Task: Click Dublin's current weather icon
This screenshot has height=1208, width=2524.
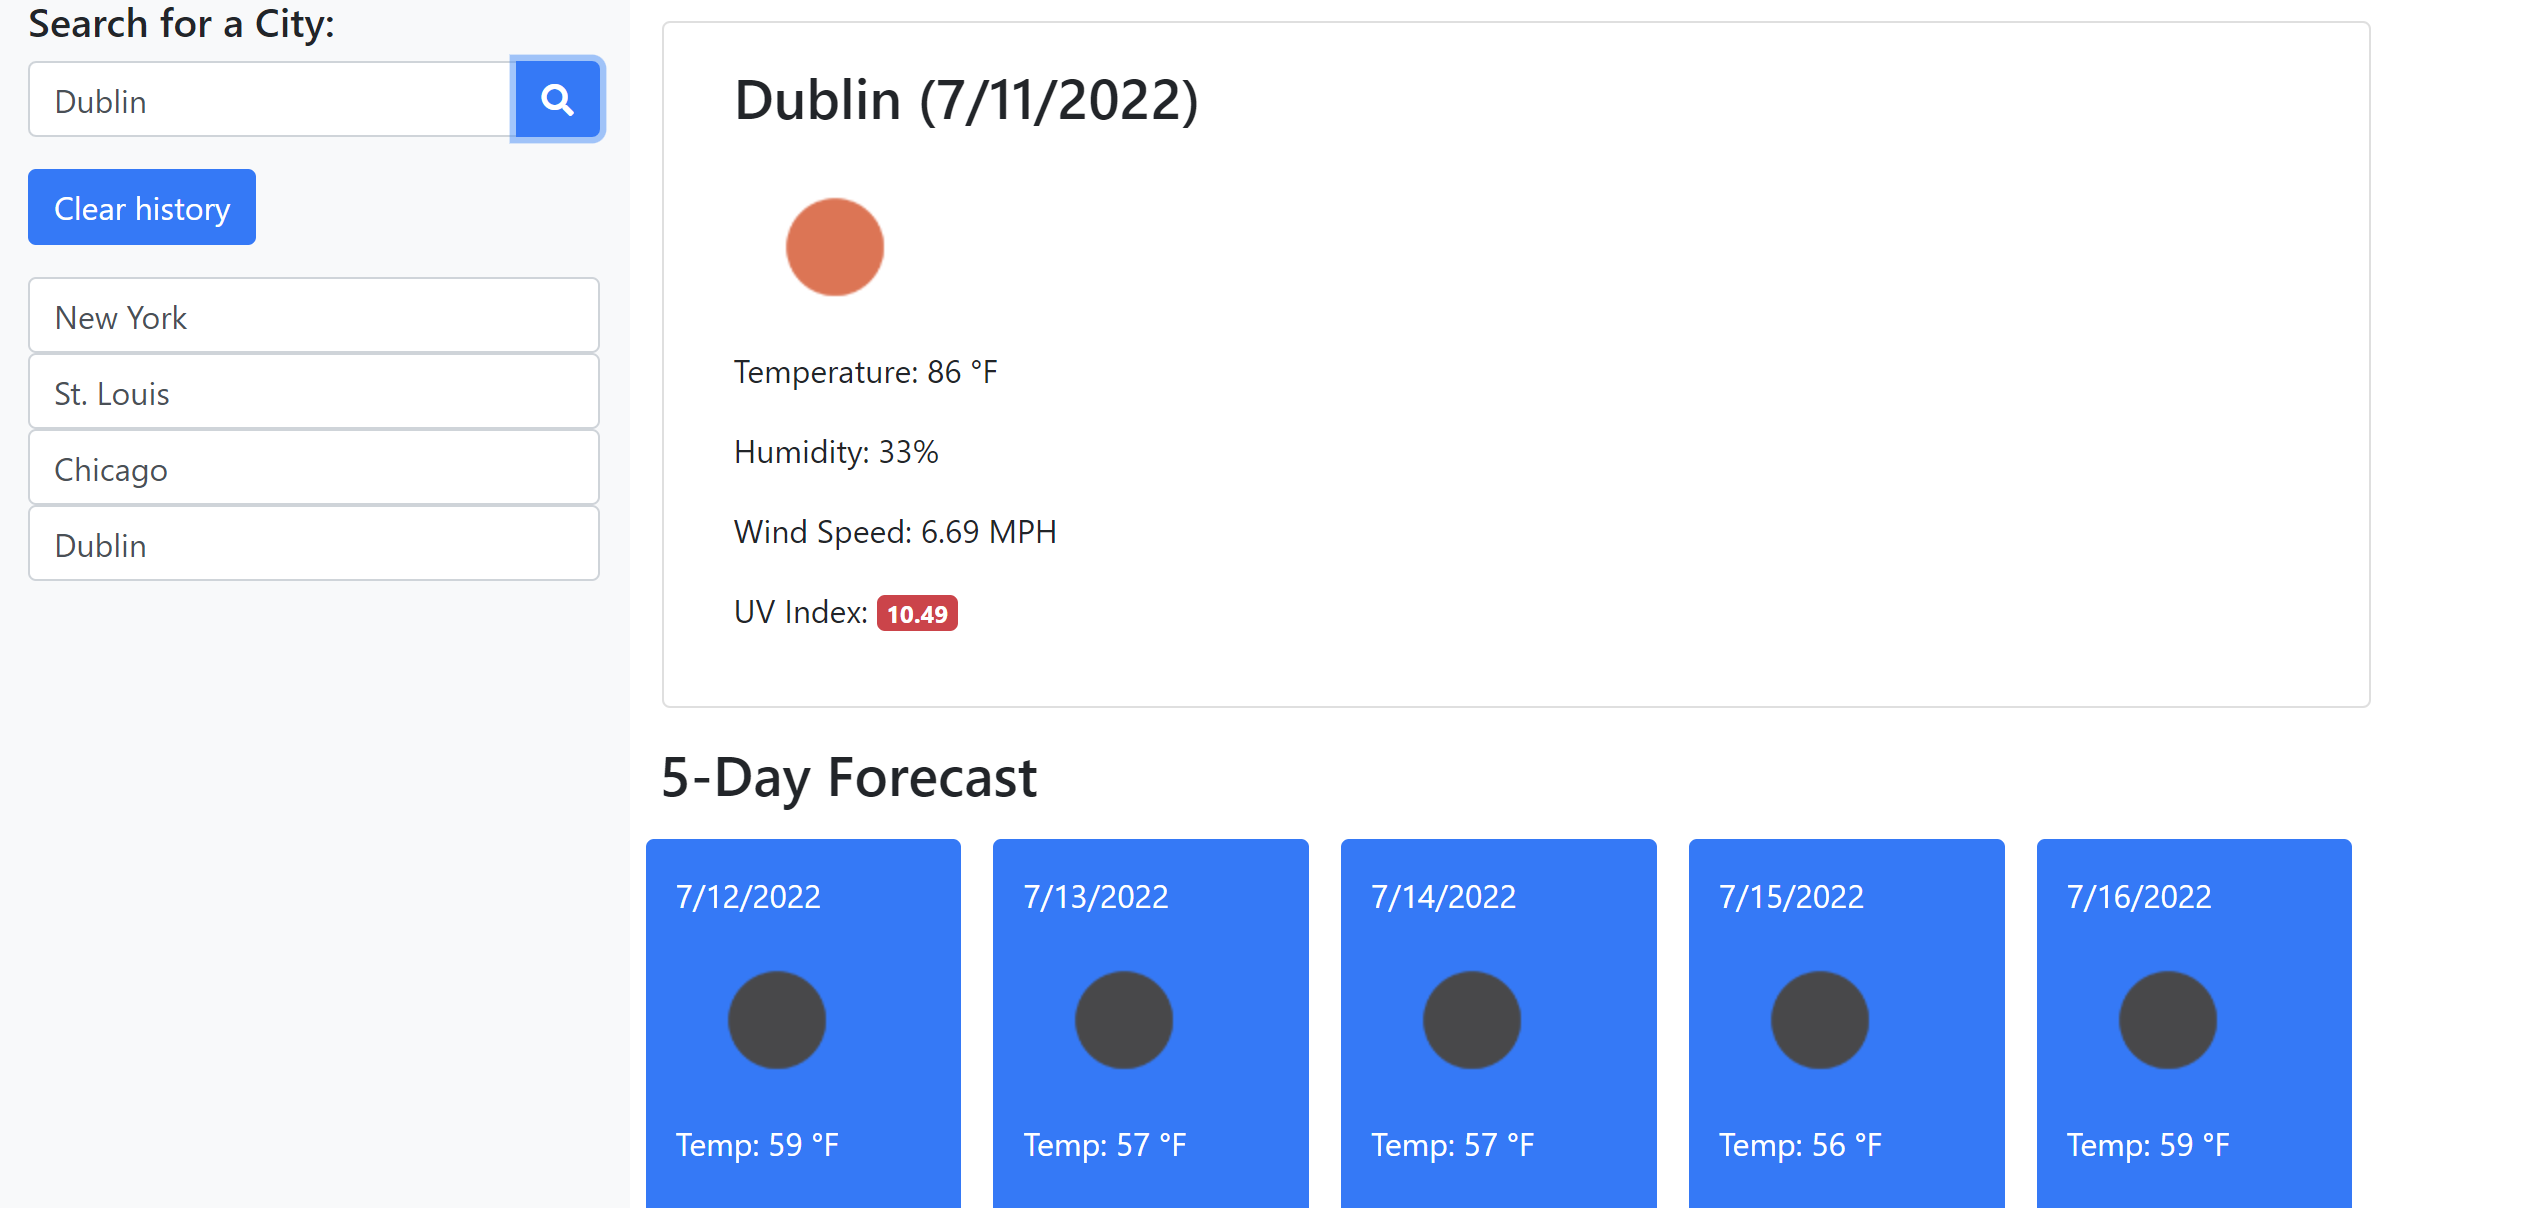Action: [x=835, y=247]
